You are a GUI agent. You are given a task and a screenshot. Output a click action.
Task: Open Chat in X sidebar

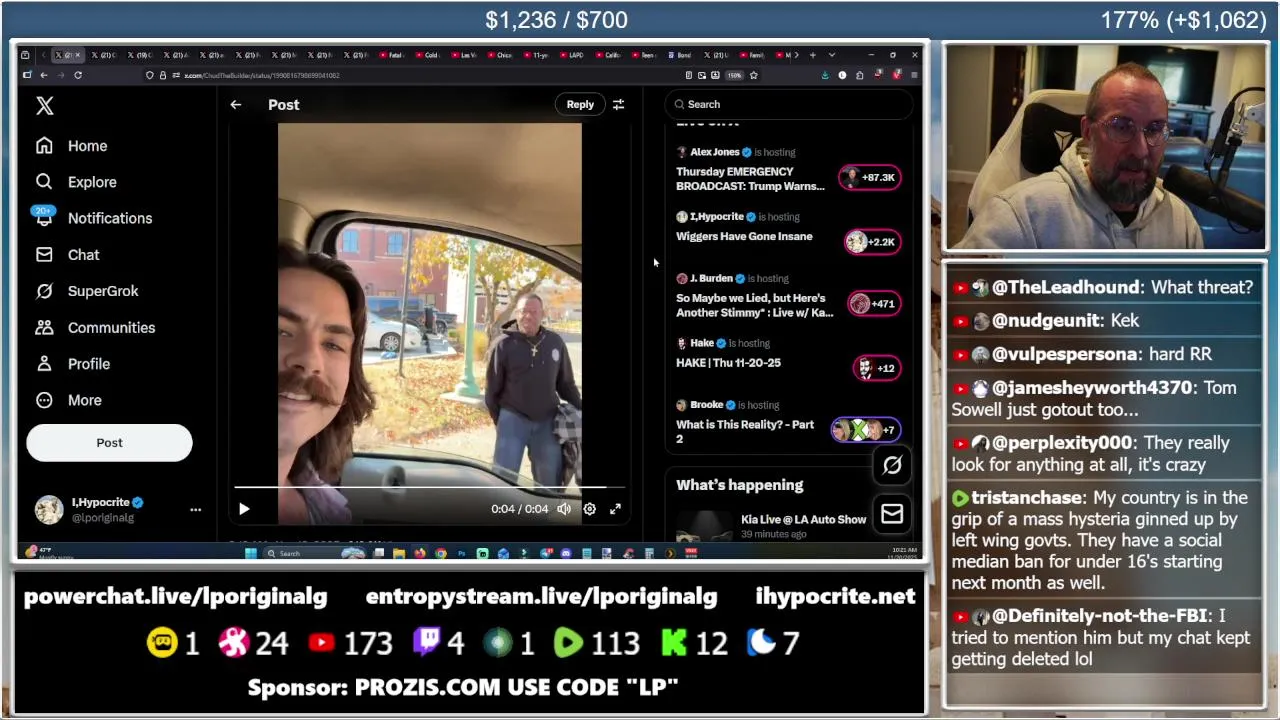[x=67, y=255]
